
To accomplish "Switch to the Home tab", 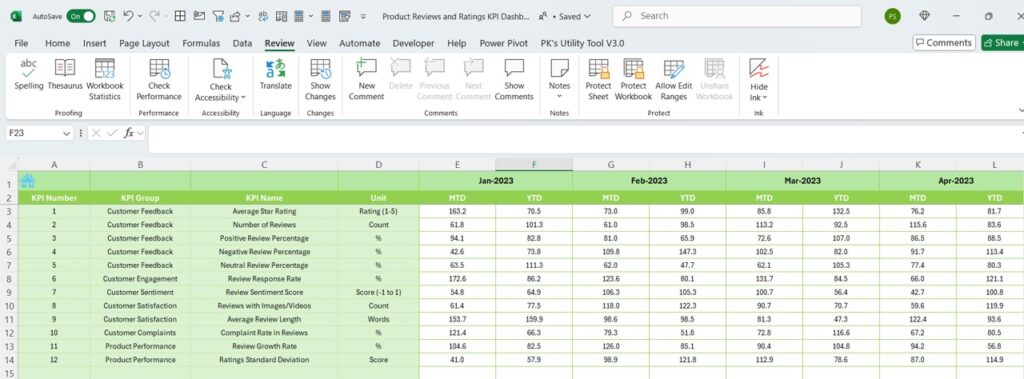I will [x=57, y=43].
